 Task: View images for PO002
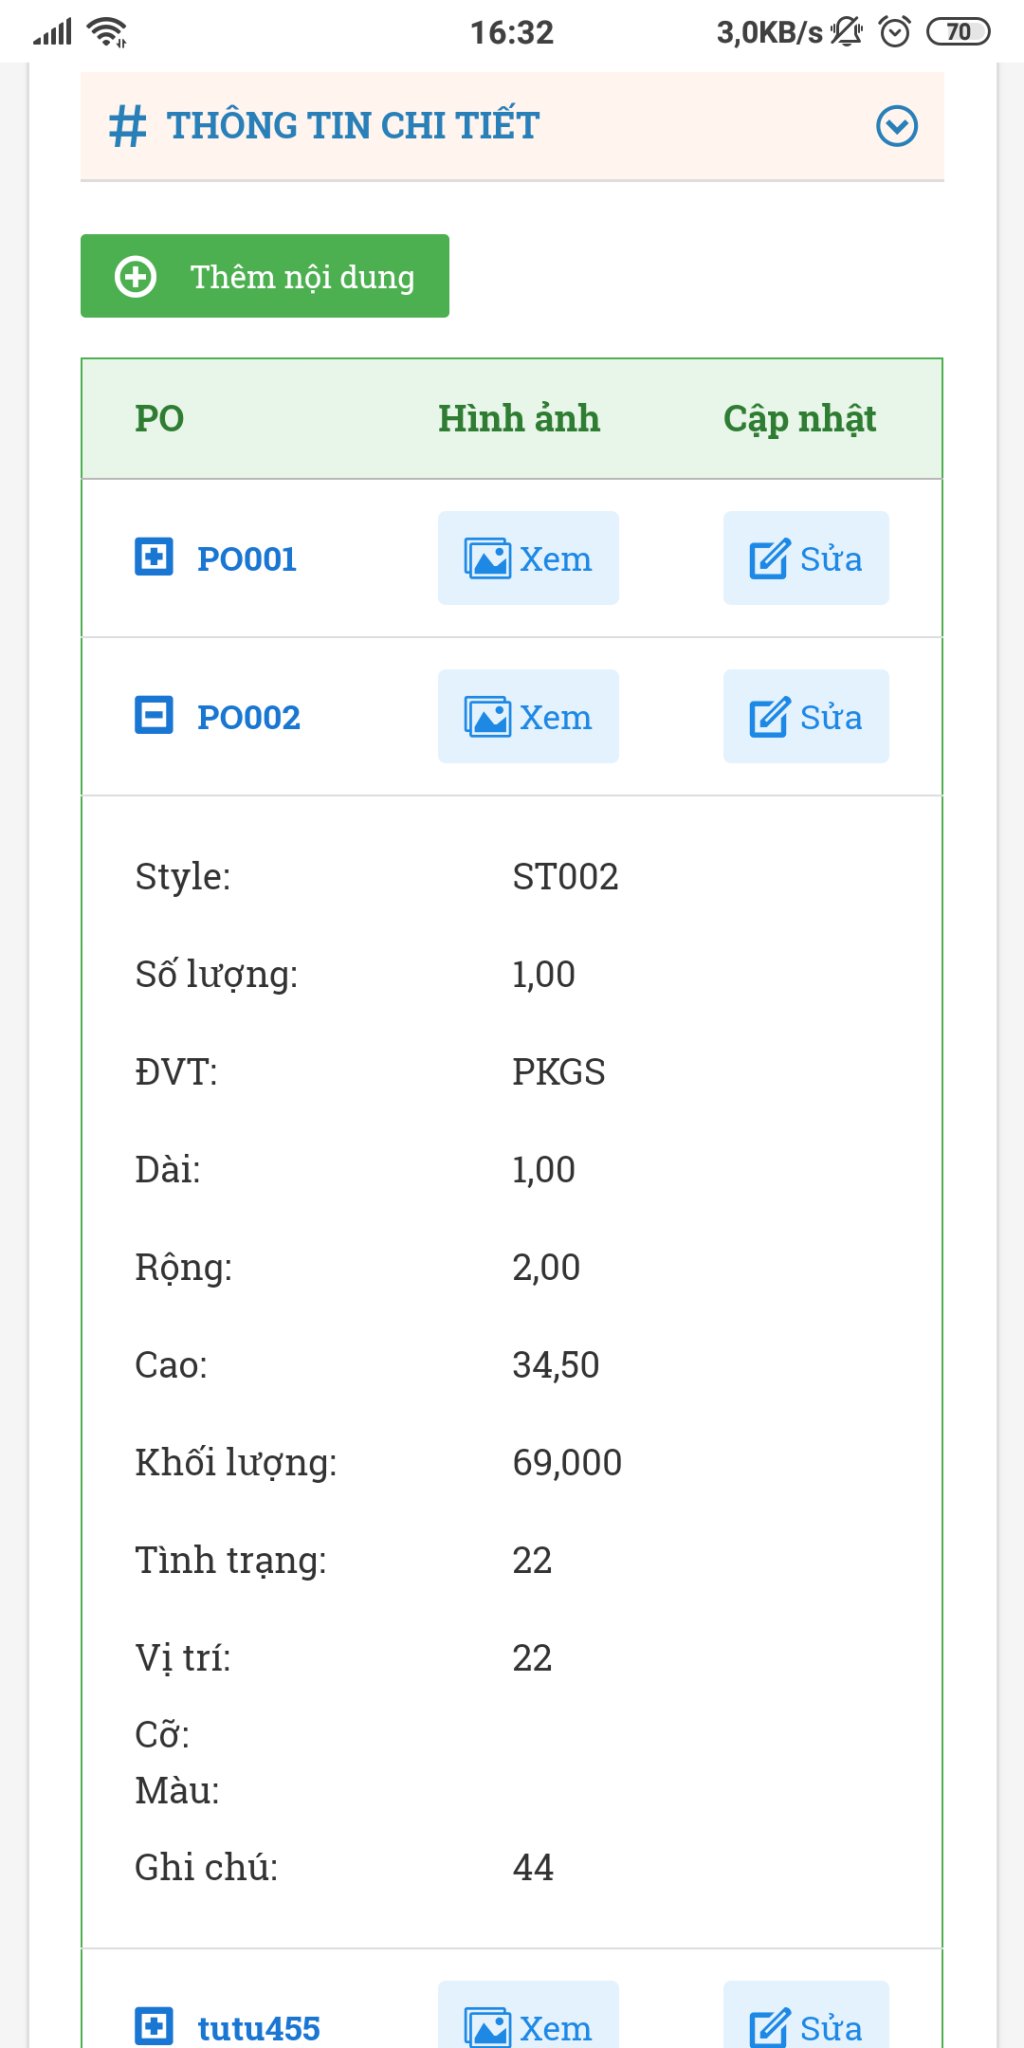(x=528, y=717)
